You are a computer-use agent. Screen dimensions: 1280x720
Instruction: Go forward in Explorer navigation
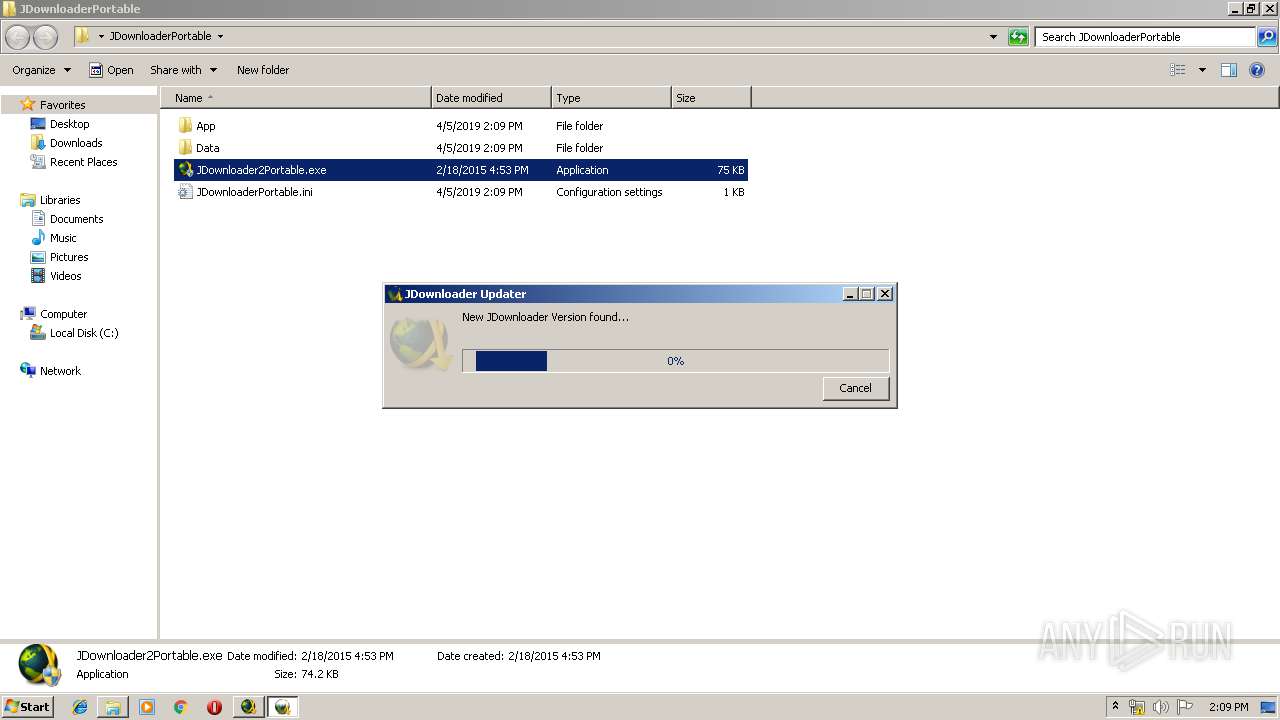click(46, 37)
